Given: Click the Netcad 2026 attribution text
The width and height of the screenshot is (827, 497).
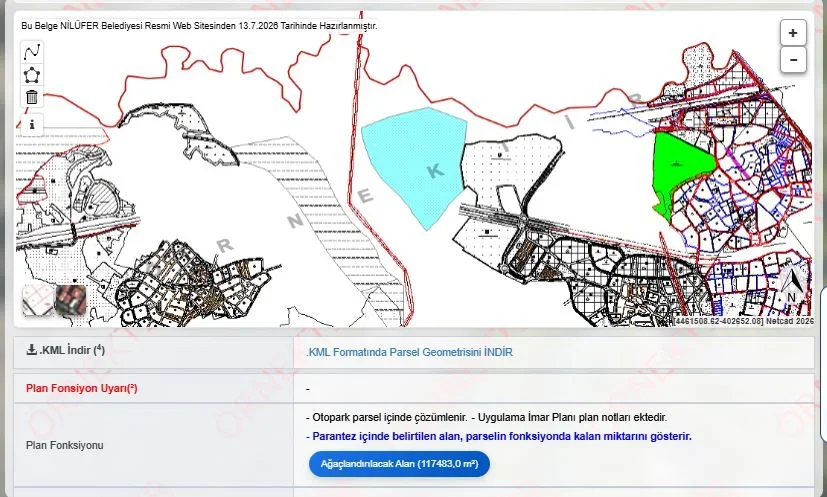Looking at the screenshot, I should [790, 321].
